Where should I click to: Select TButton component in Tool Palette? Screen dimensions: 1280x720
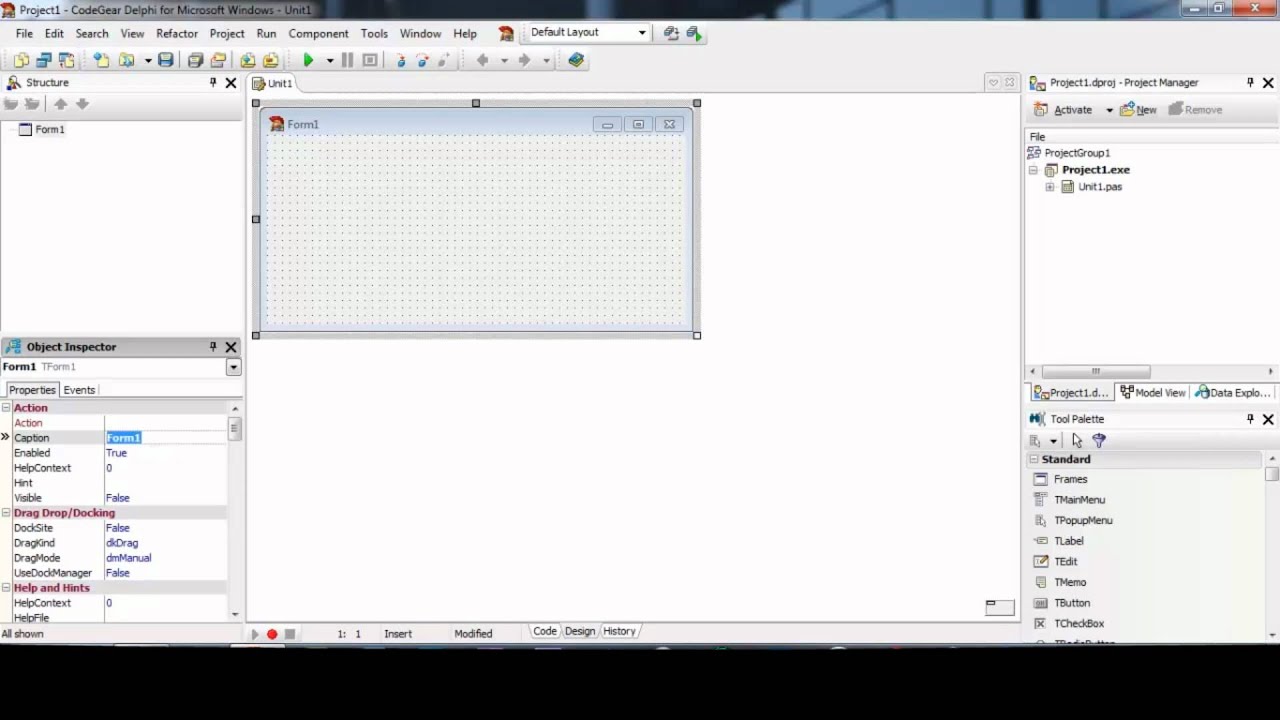click(x=1071, y=603)
